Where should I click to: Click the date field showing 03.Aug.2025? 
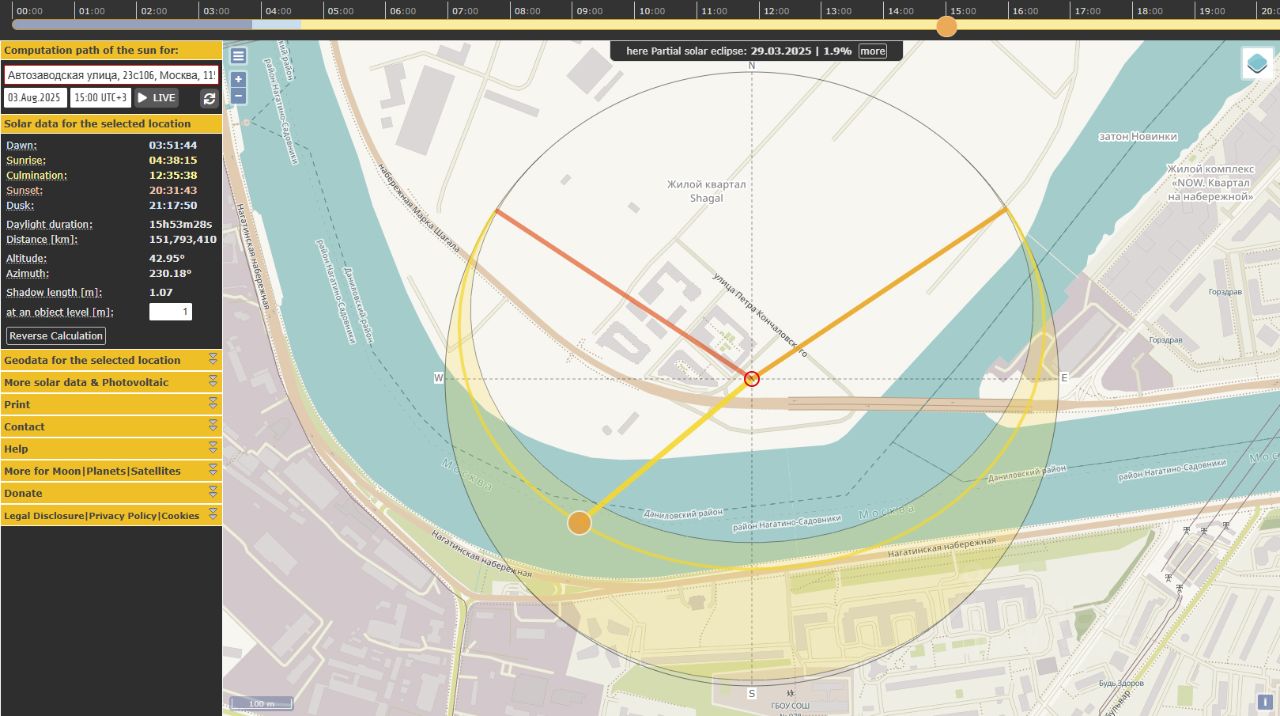(34, 98)
